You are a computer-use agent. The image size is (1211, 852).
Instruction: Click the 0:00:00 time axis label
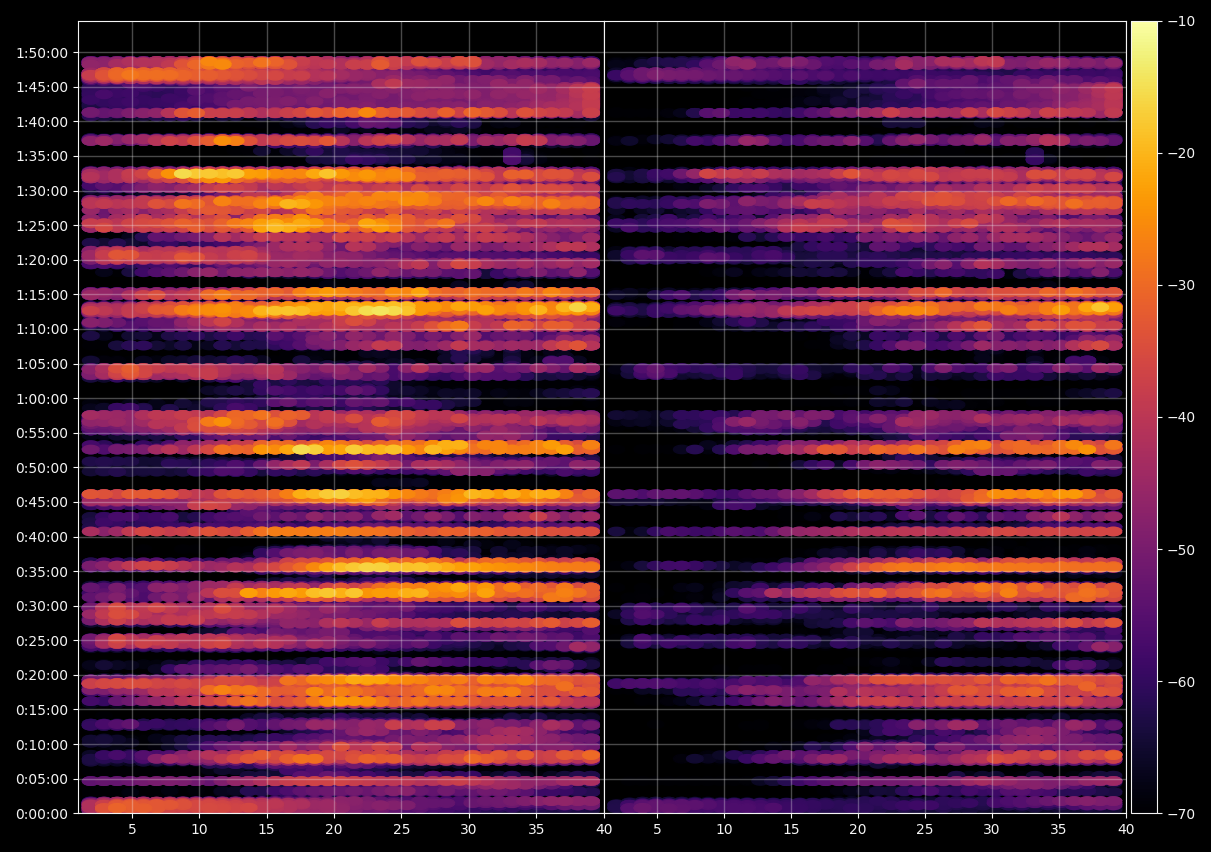tap(42, 814)
